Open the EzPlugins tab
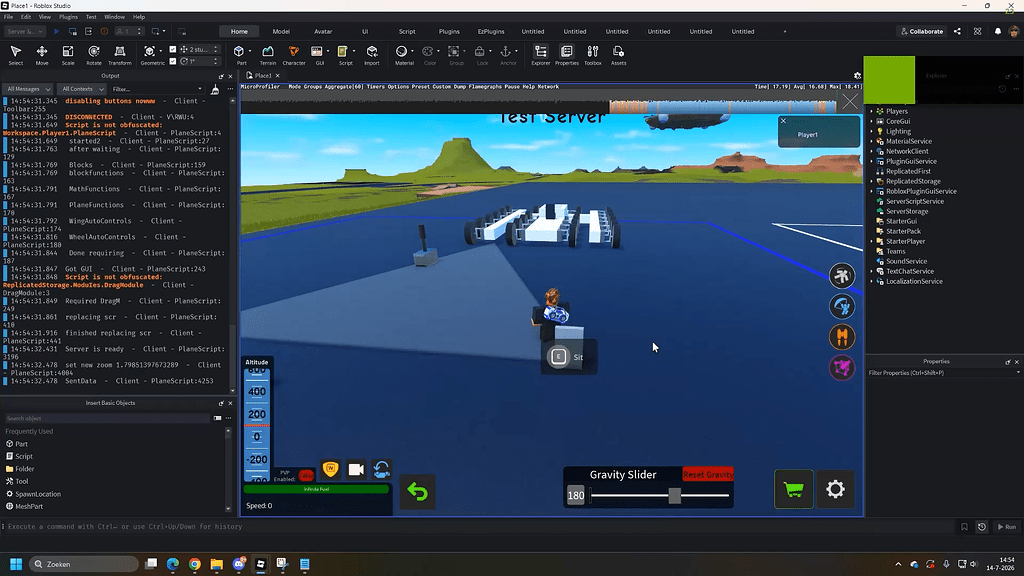This screenshot has width=1024, height=576. coord(490,31)
